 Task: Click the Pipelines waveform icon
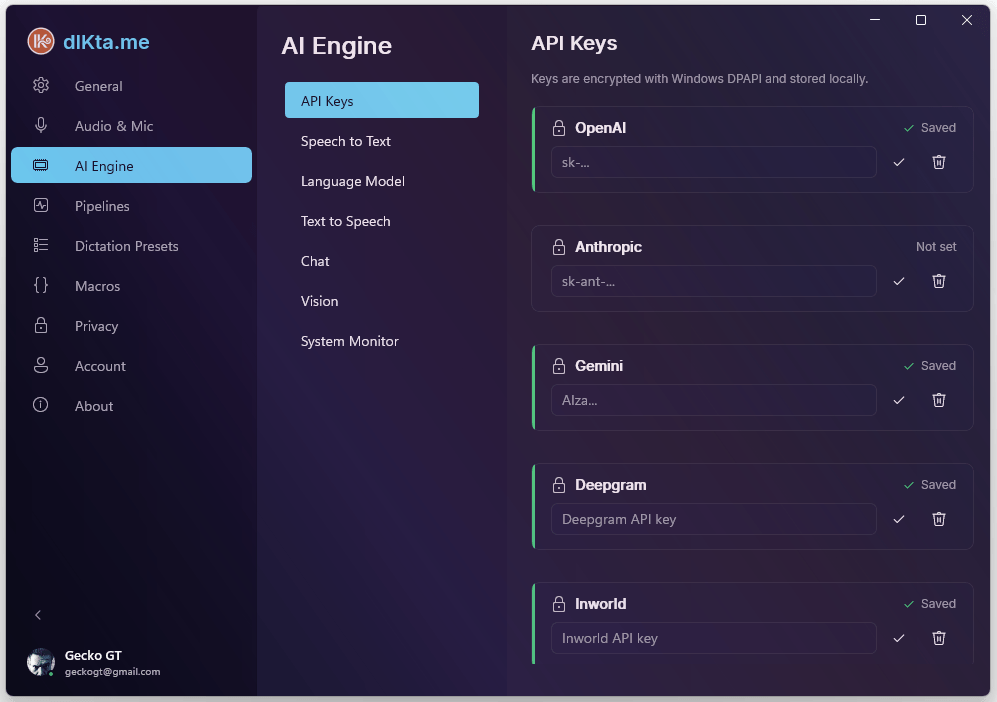click(x=41, y=205)
